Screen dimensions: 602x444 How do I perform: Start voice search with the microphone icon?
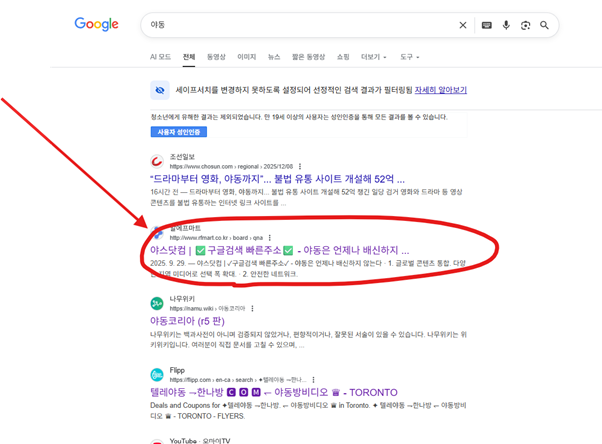pyautogui.click(x=507, y=25)
